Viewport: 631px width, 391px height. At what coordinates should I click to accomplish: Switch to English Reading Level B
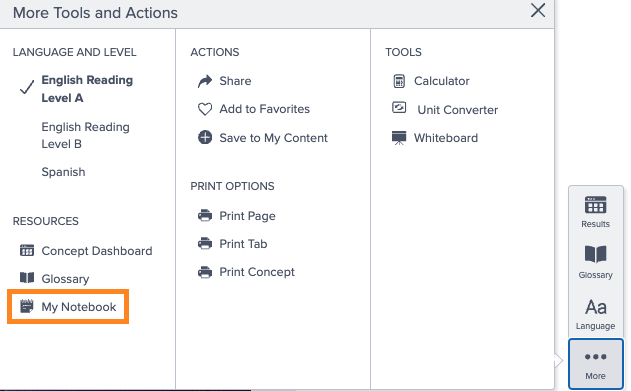[85, 135]
